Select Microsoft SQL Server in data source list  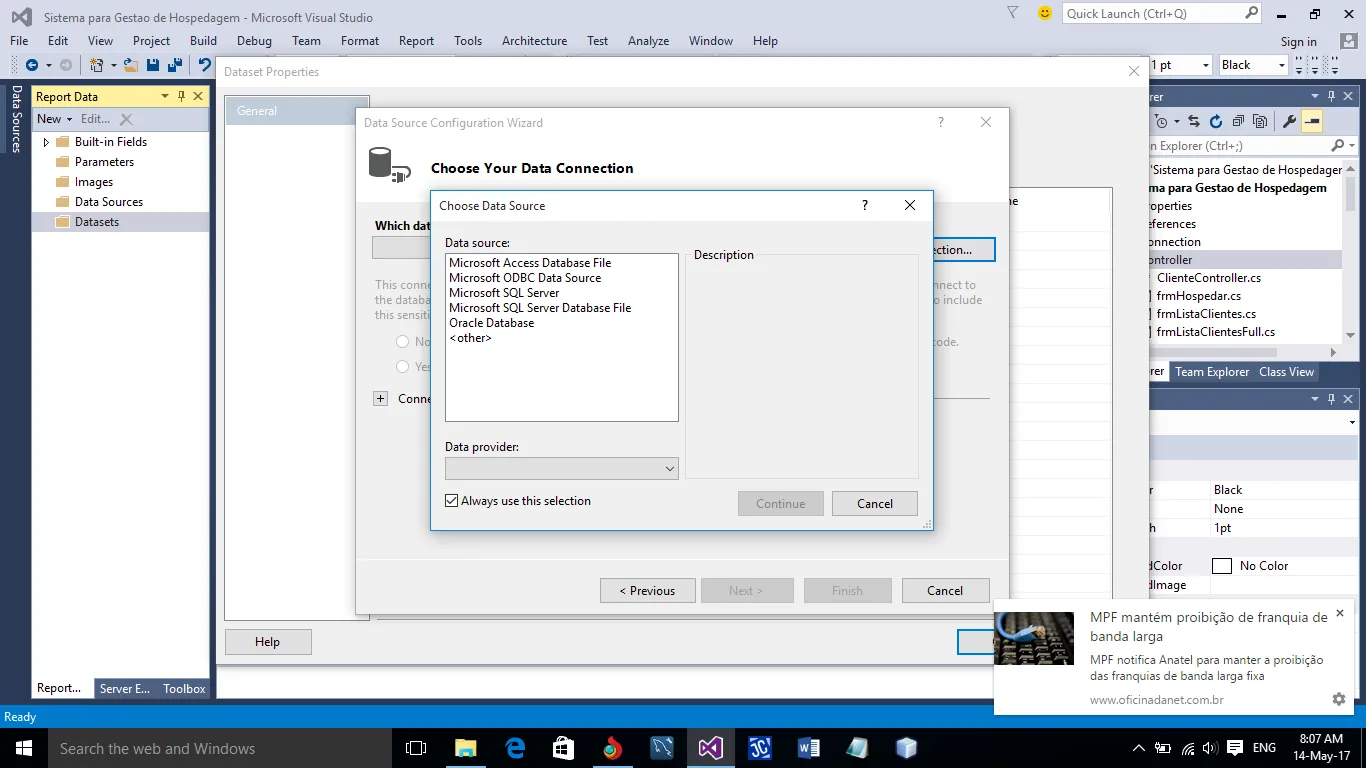click(x=504, y=293)
